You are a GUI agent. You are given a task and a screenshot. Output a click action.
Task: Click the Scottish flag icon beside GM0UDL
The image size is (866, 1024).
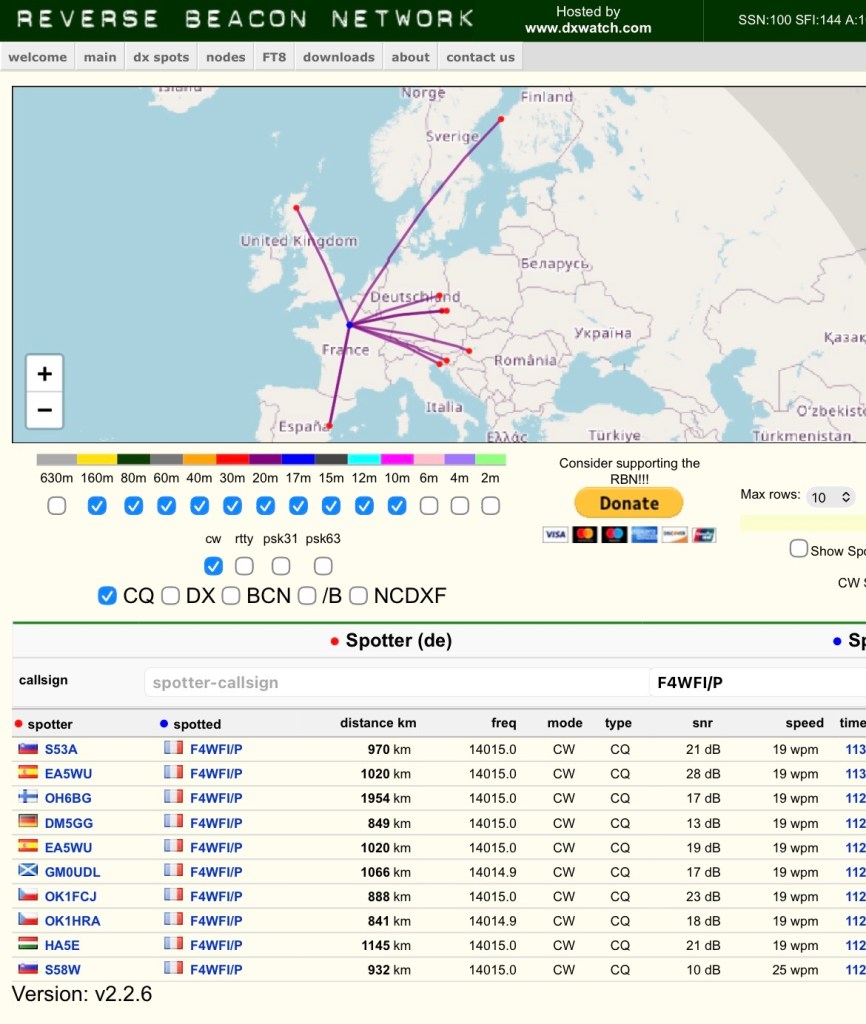click(27, 871)
